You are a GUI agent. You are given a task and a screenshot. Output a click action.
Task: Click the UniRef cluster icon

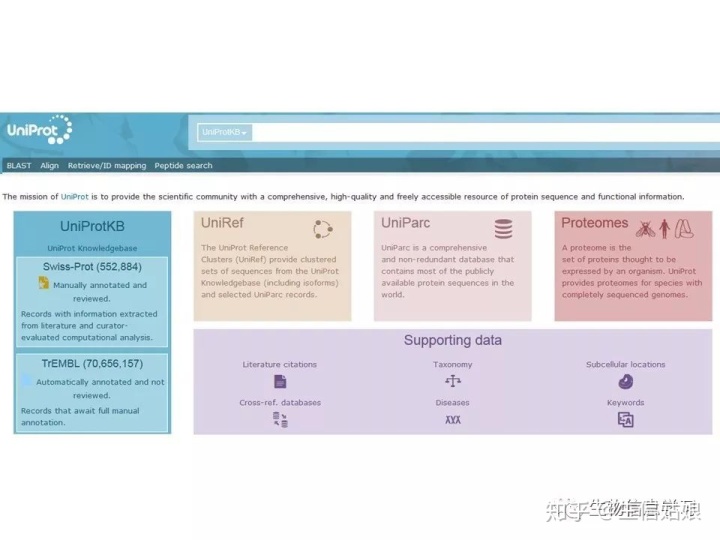(323, 229)
